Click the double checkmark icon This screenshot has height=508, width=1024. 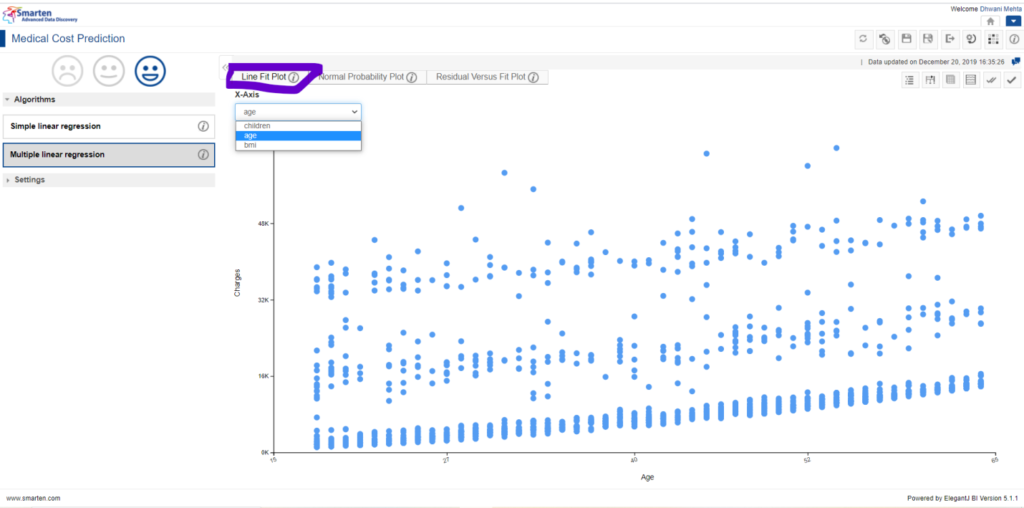991,80
